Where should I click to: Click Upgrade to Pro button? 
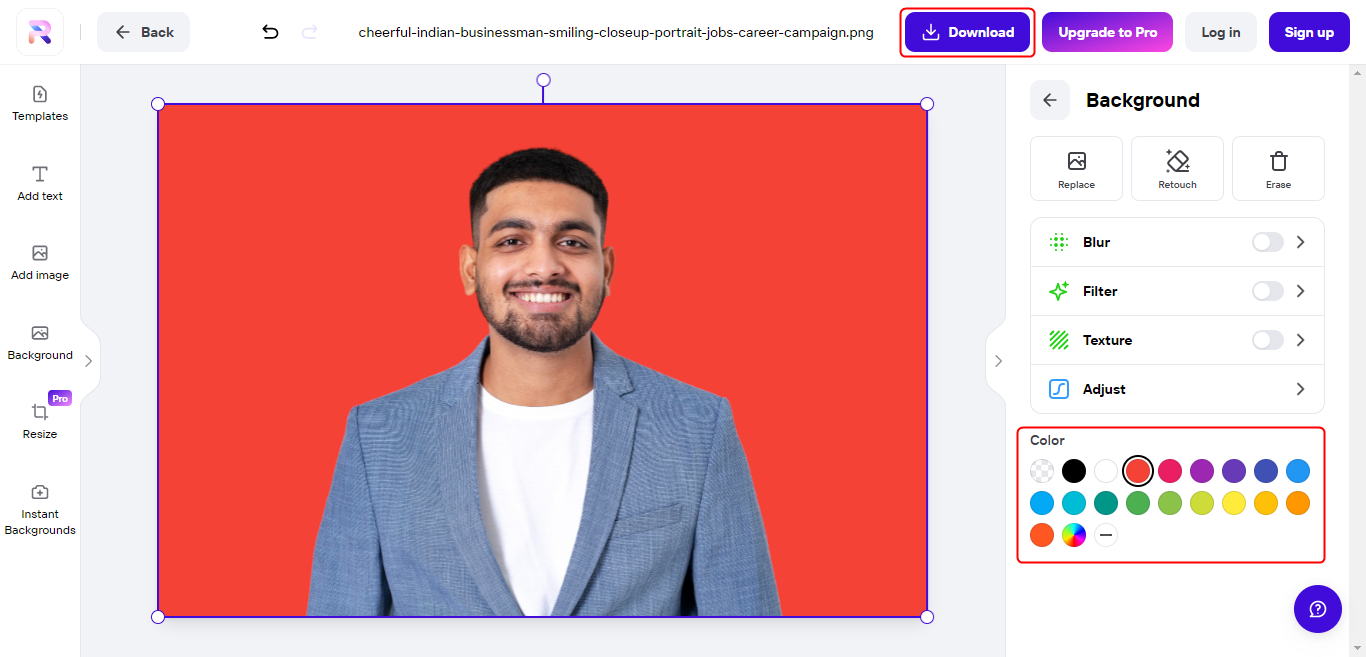pyautogui.click(x=1107, y=32)
